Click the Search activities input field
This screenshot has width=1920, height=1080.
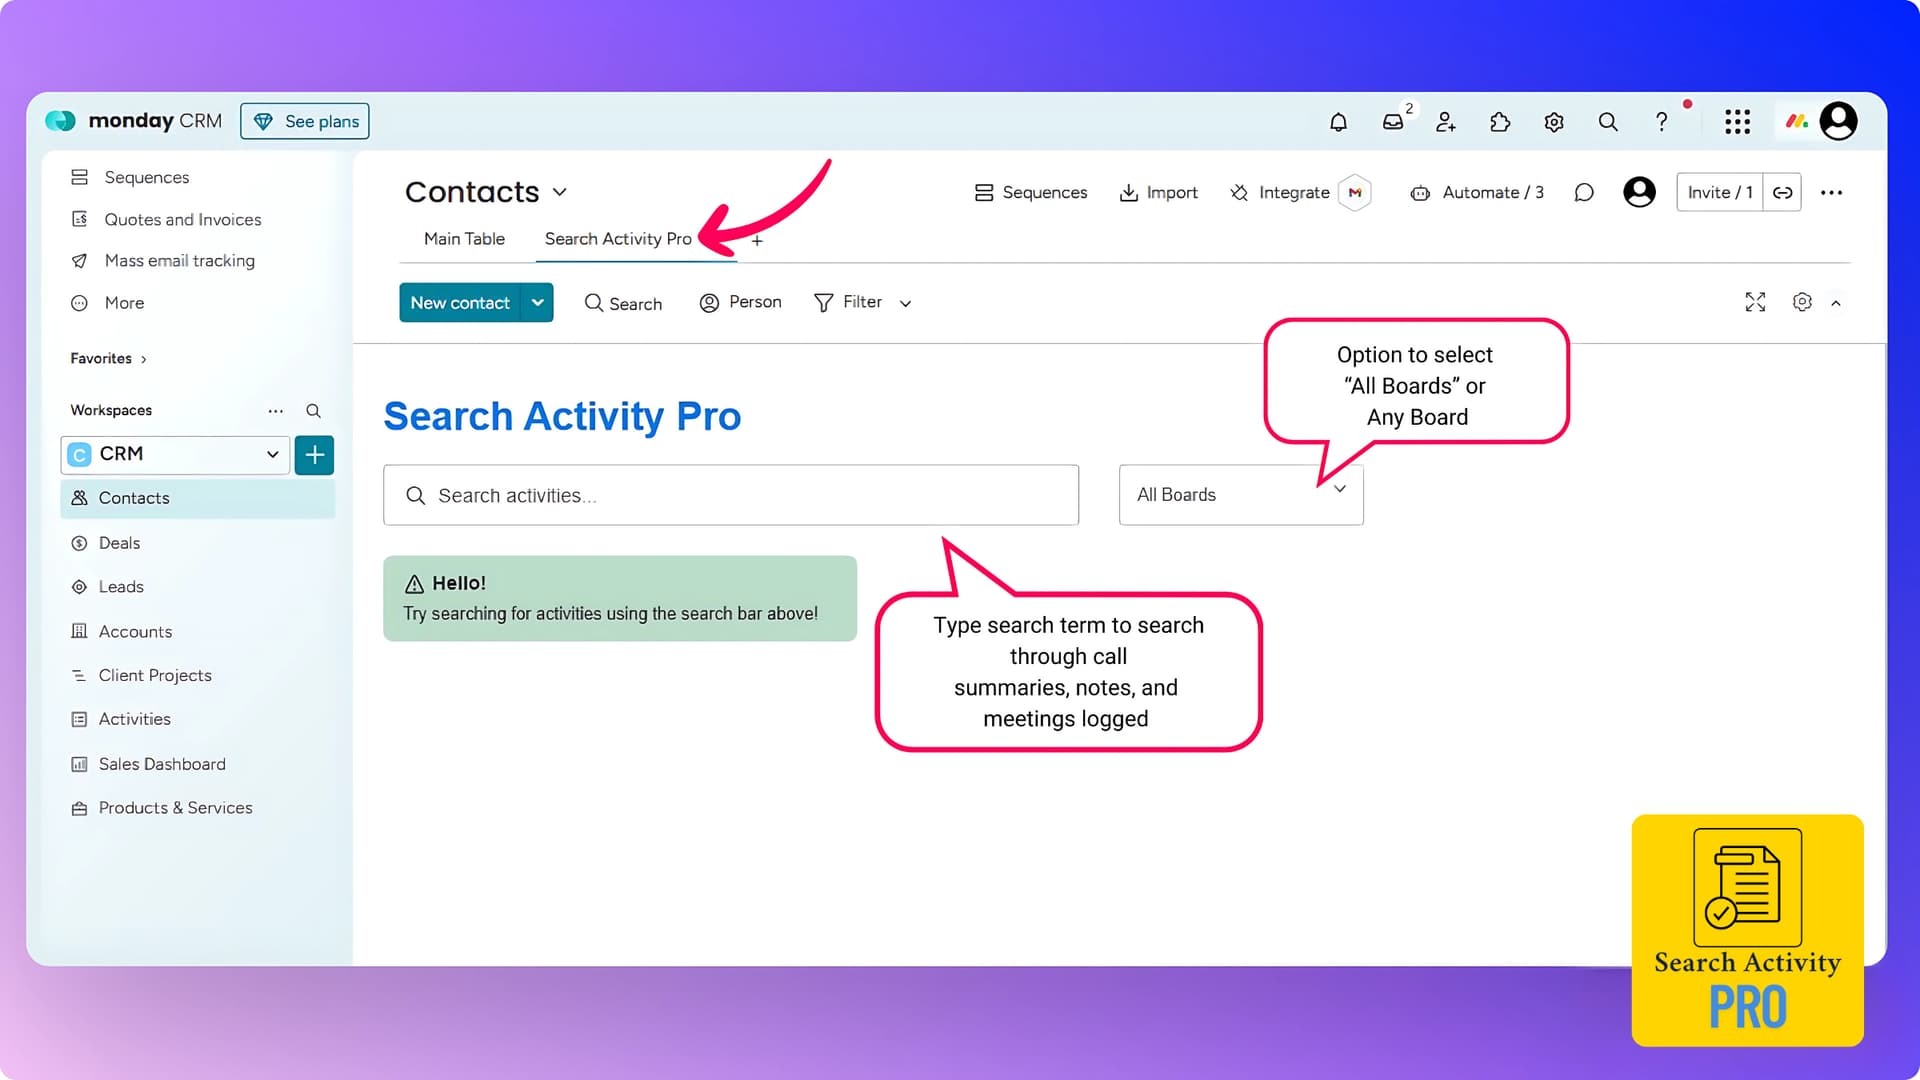(x=731, y=495)
